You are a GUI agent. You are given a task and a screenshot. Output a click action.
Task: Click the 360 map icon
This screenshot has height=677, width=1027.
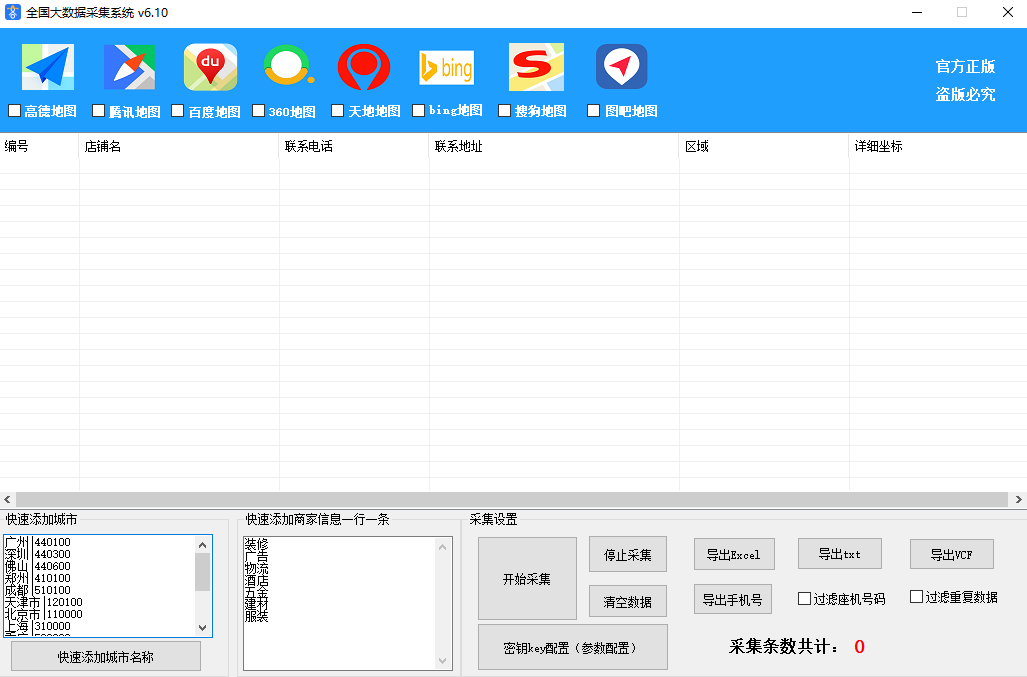[289, 68]
